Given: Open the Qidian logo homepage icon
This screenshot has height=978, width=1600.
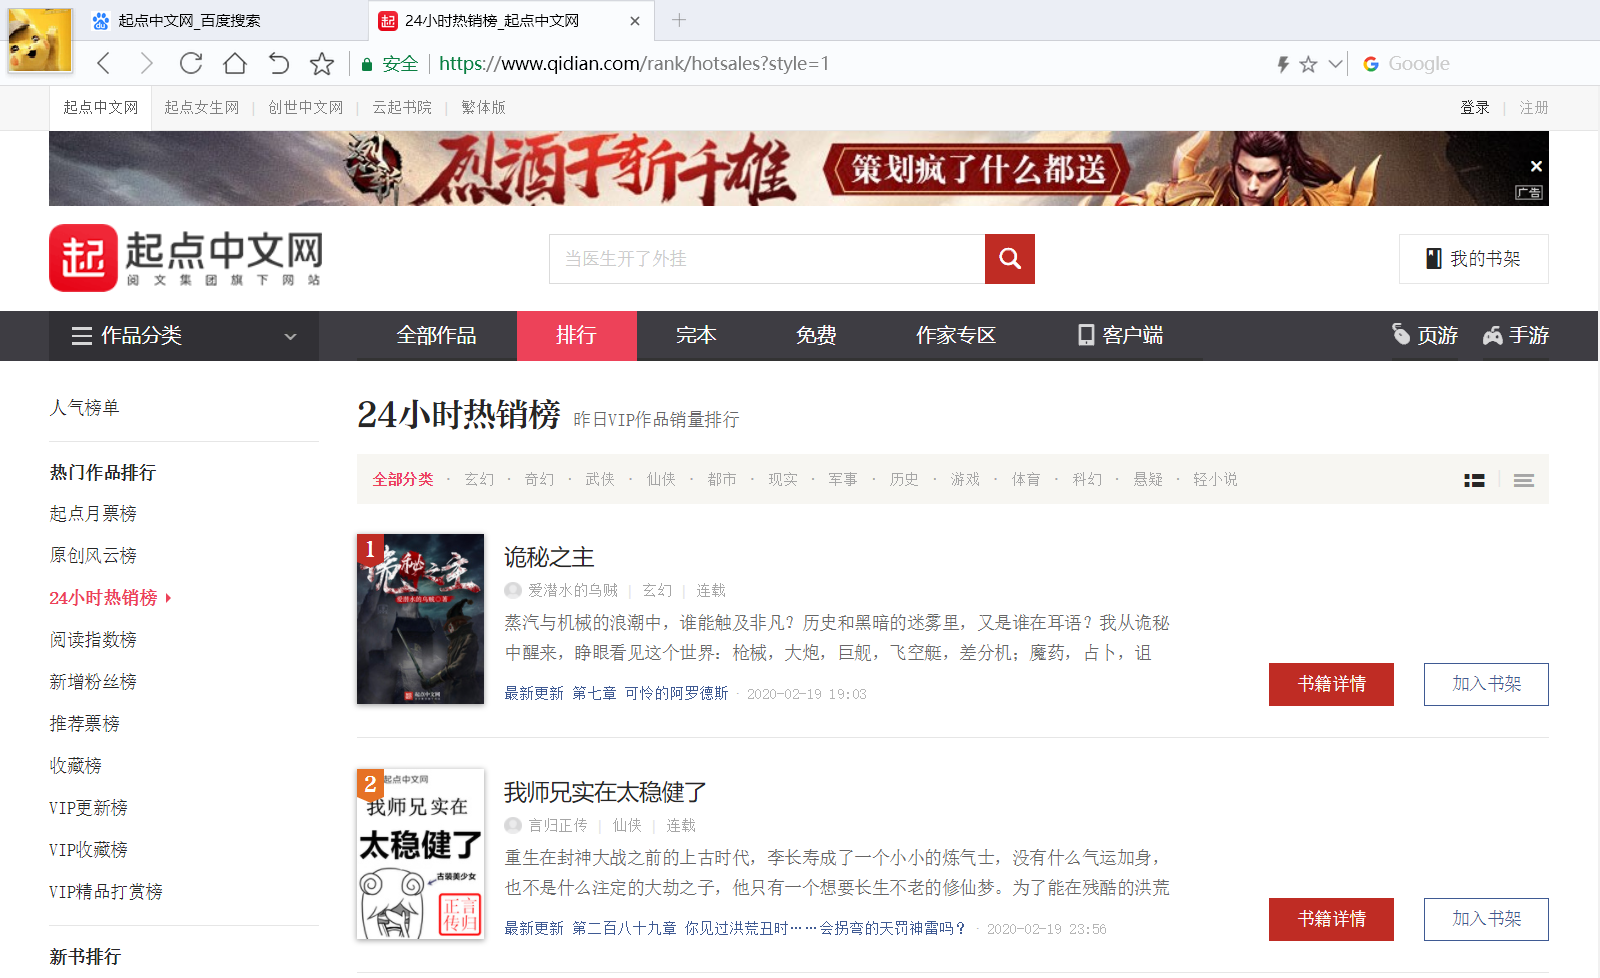Looking at the screenshot, I should coord(85,258).
